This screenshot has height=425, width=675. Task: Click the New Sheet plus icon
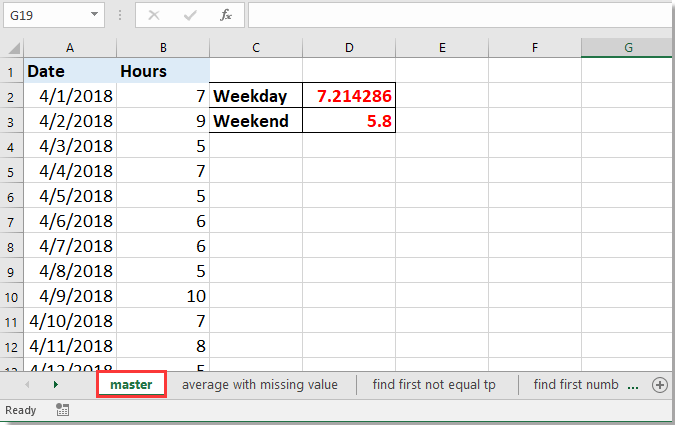(659, 385)
